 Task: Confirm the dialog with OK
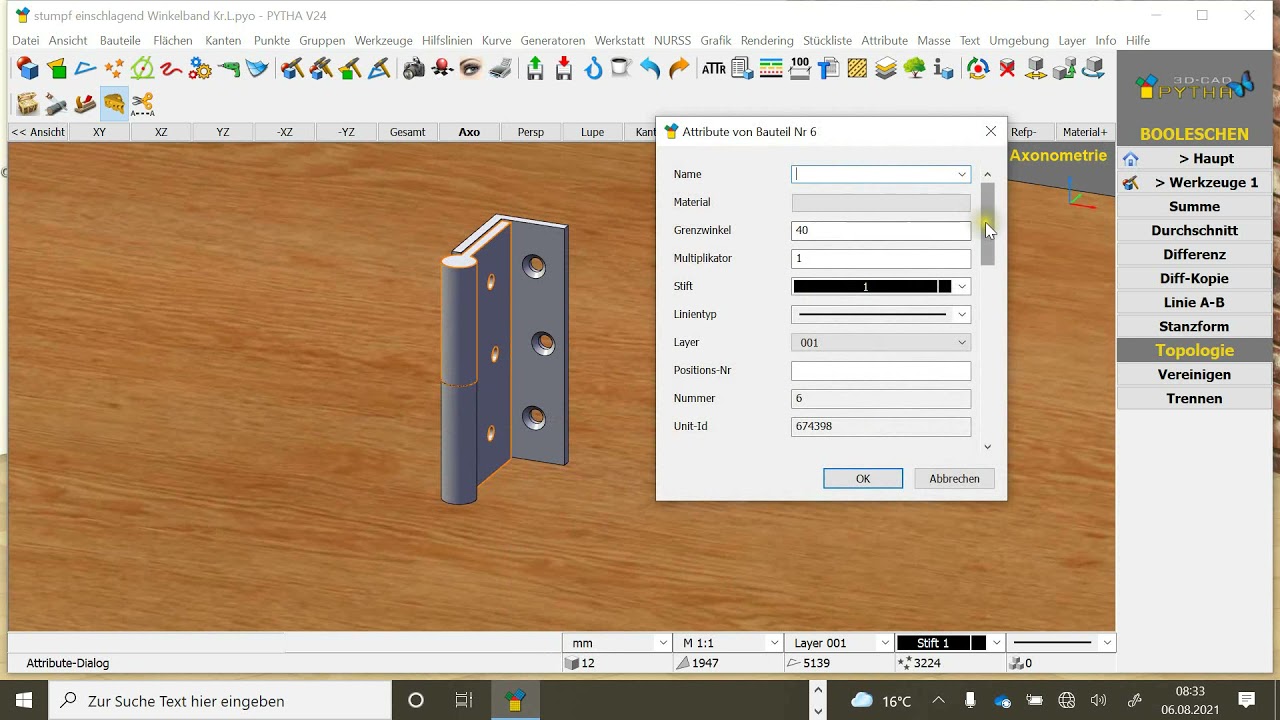click(x=863, y=478)
